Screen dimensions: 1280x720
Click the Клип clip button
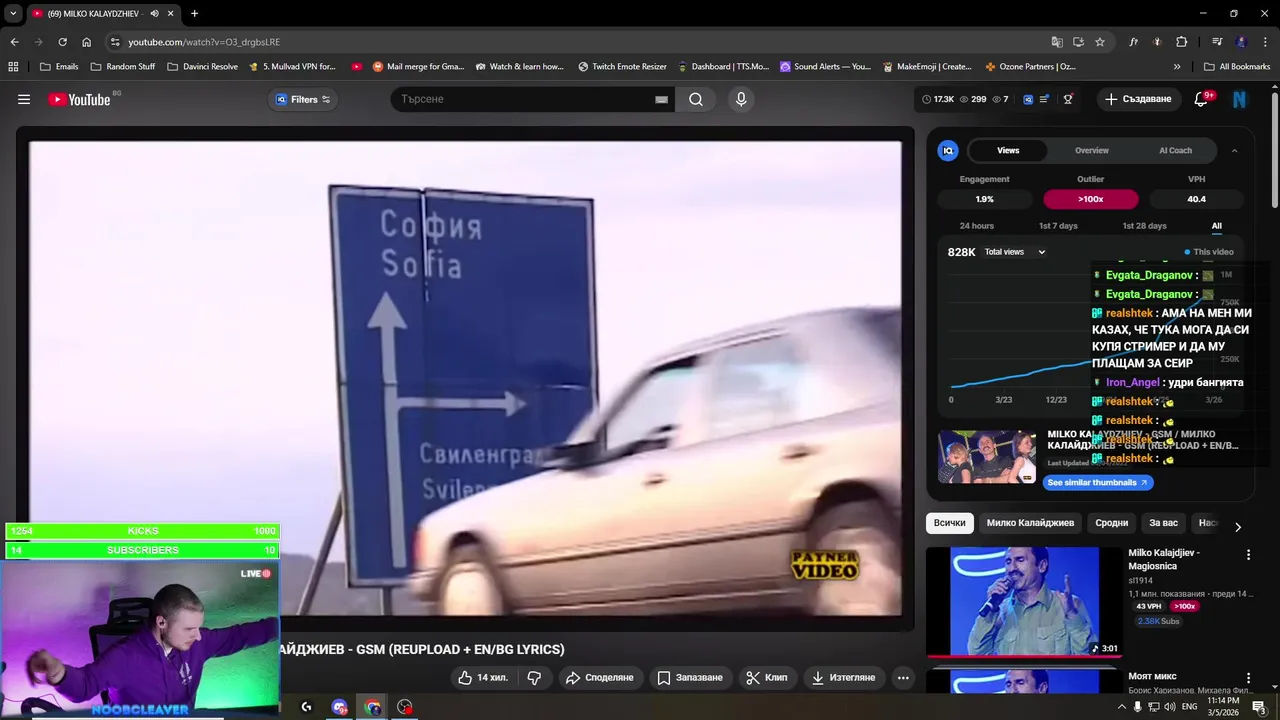point(766,678)
